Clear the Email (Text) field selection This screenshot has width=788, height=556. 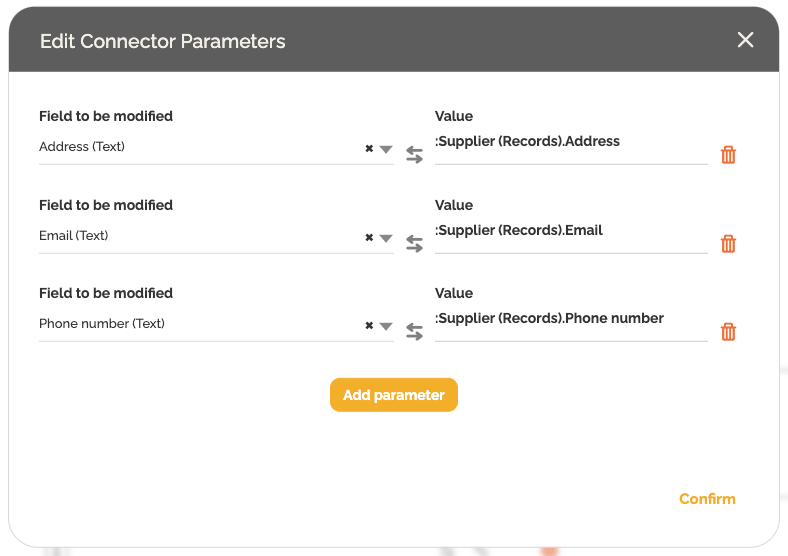[x=369, y=238]
